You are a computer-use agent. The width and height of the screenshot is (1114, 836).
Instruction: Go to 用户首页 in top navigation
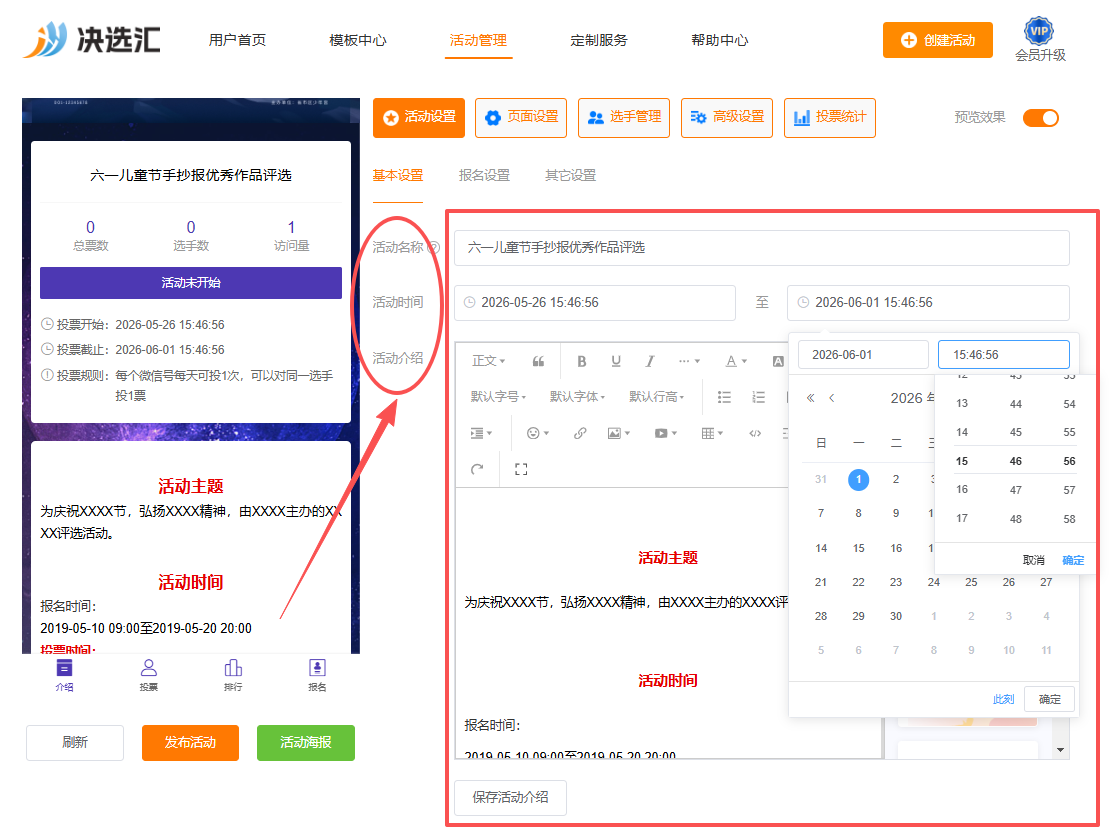click(237, 40)
